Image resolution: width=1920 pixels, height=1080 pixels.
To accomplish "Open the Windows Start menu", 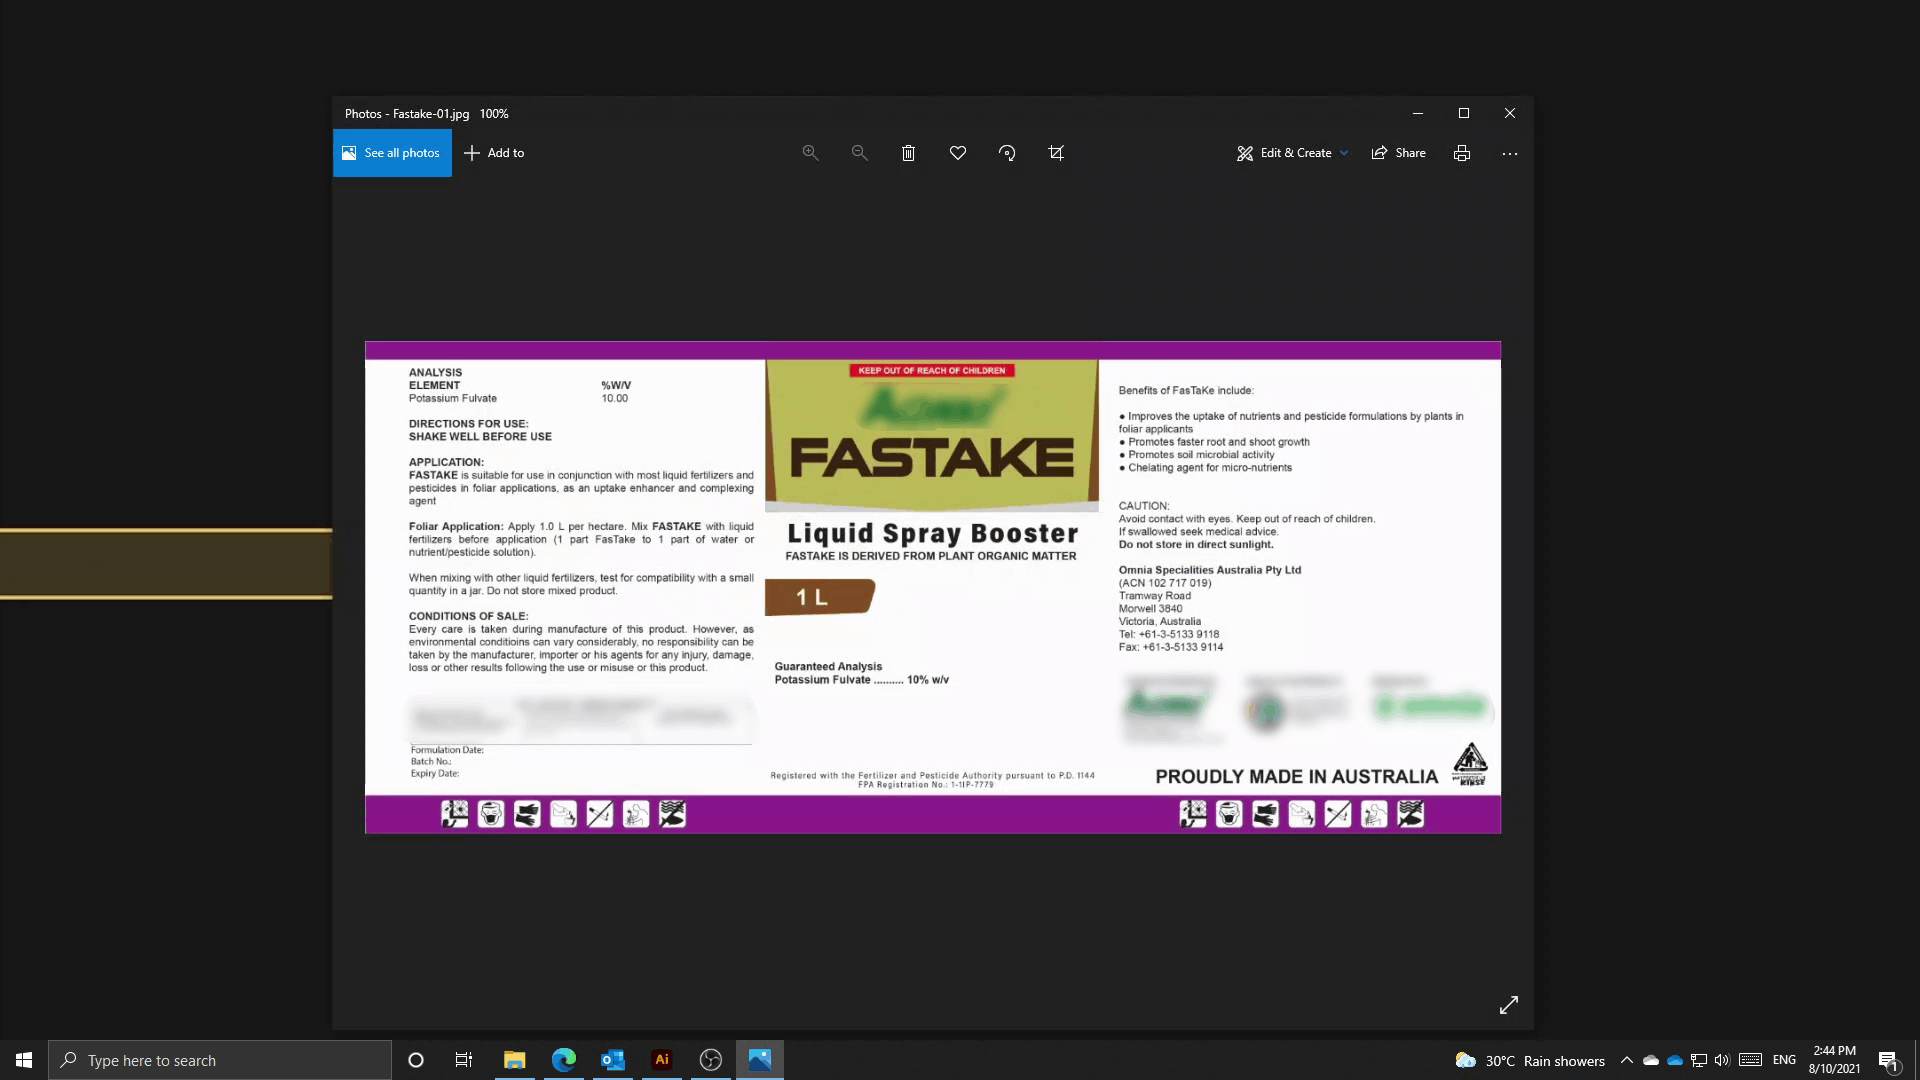I will [24, 1060].
